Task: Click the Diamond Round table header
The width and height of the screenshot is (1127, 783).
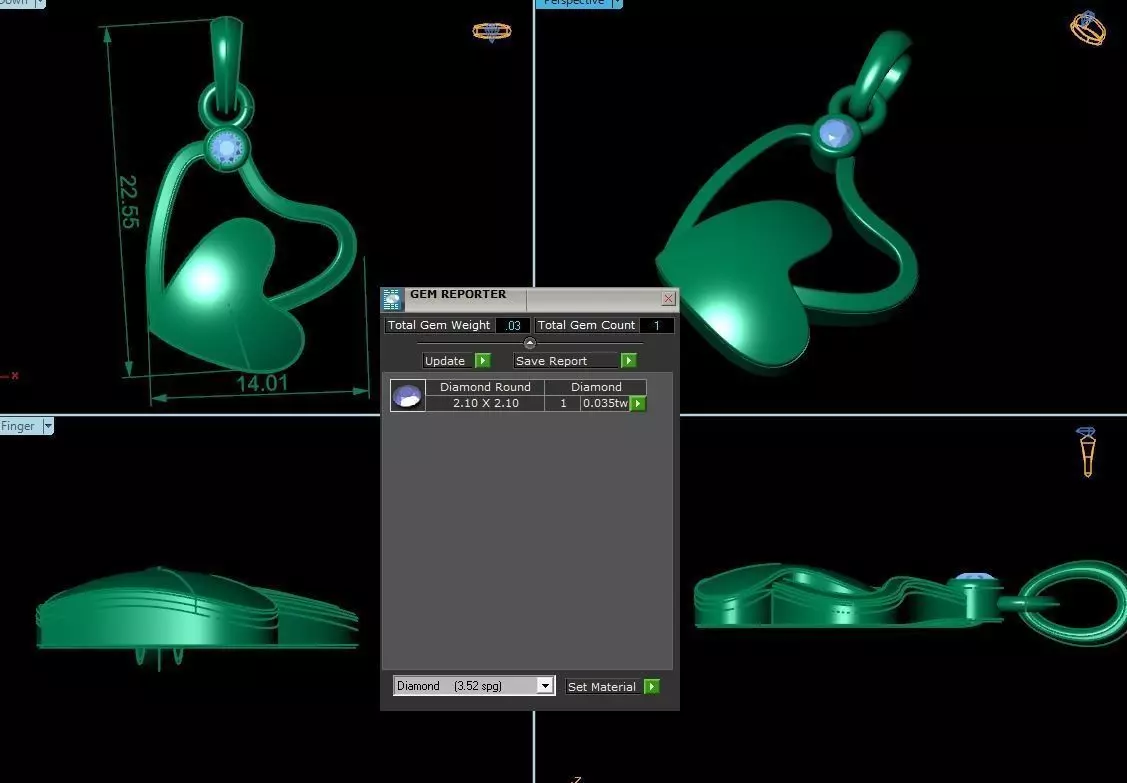Action: [x=485, y=387]
